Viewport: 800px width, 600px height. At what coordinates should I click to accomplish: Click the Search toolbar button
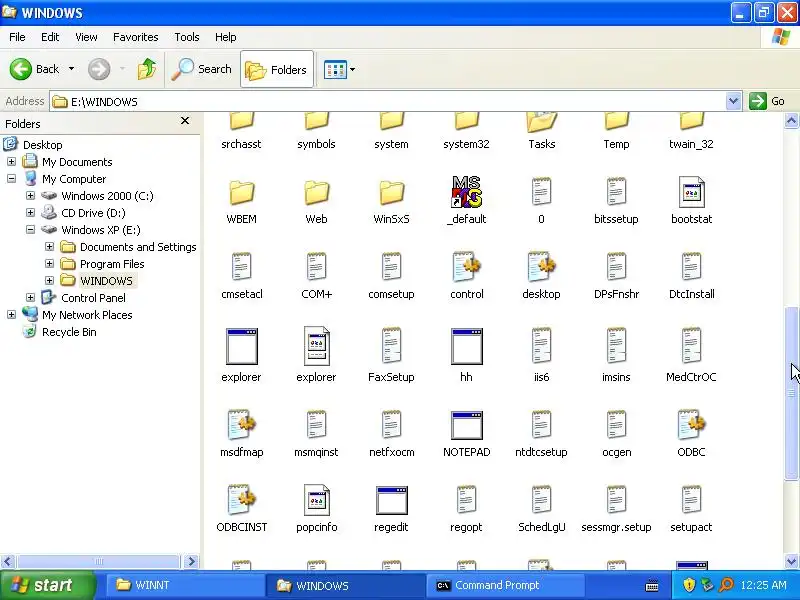click(x=201, y=69)
